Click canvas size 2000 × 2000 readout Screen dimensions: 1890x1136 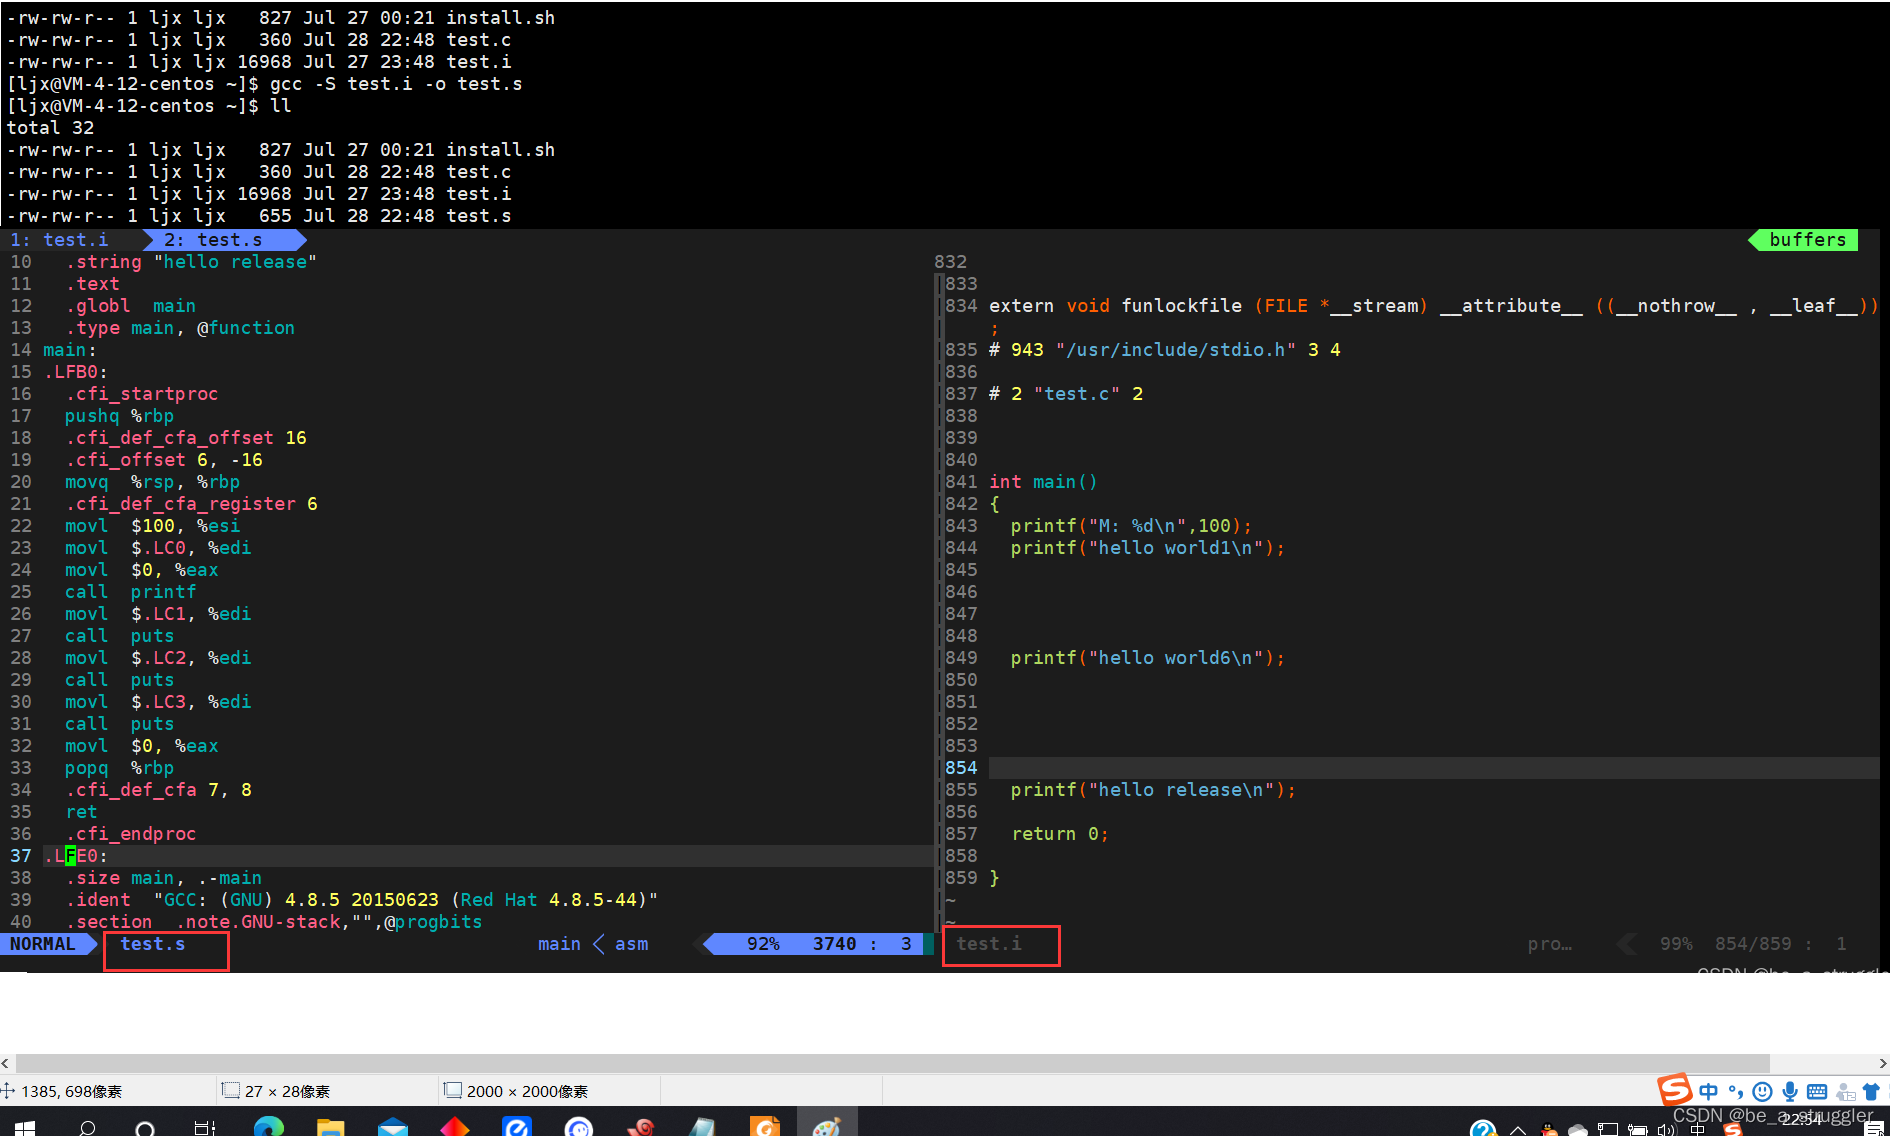point(527,1091)
